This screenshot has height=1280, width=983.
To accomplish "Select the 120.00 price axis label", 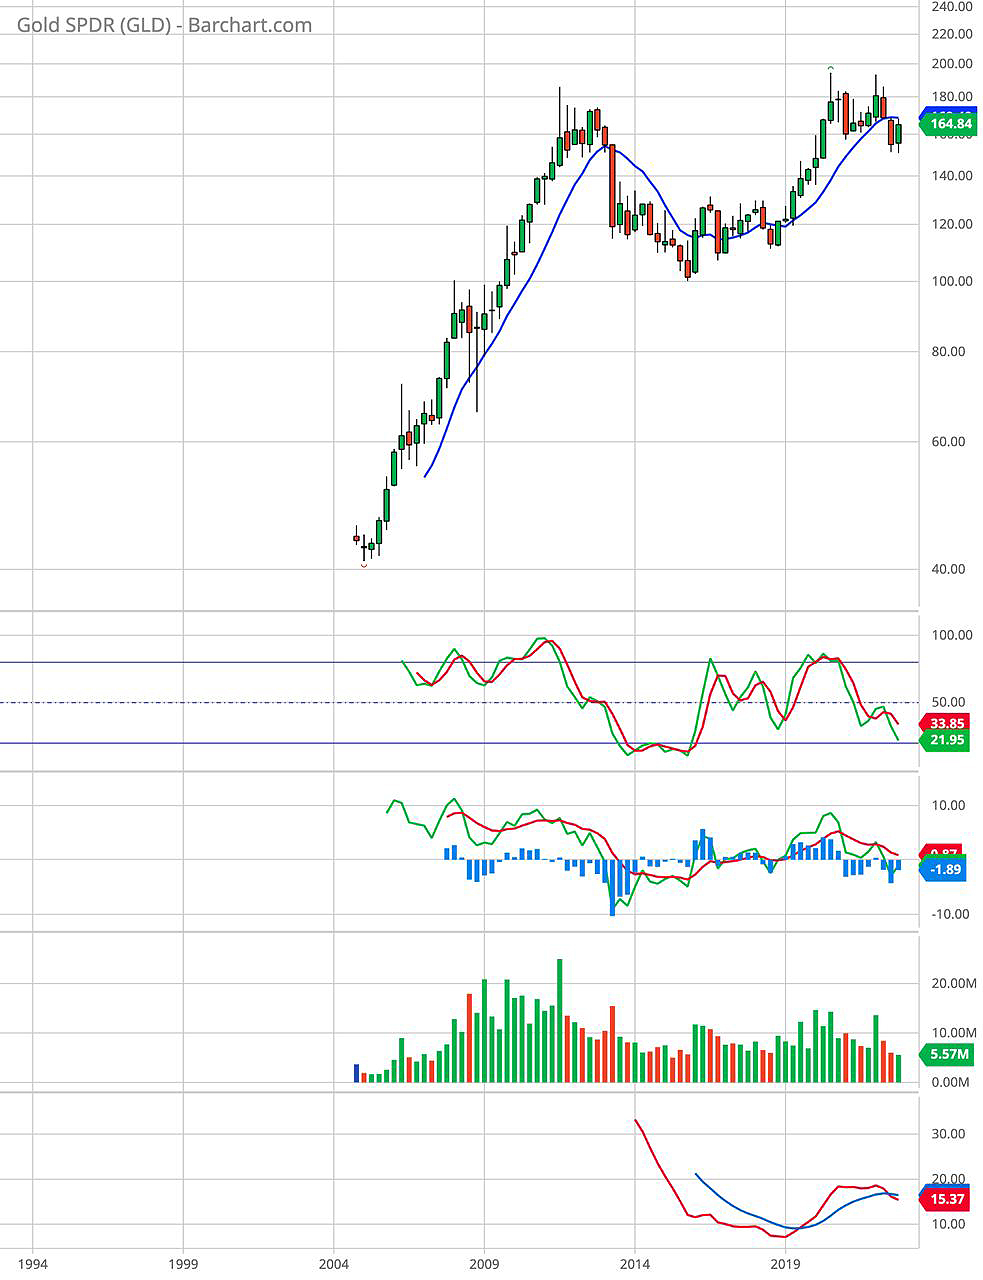I will (x=951, y=224).
